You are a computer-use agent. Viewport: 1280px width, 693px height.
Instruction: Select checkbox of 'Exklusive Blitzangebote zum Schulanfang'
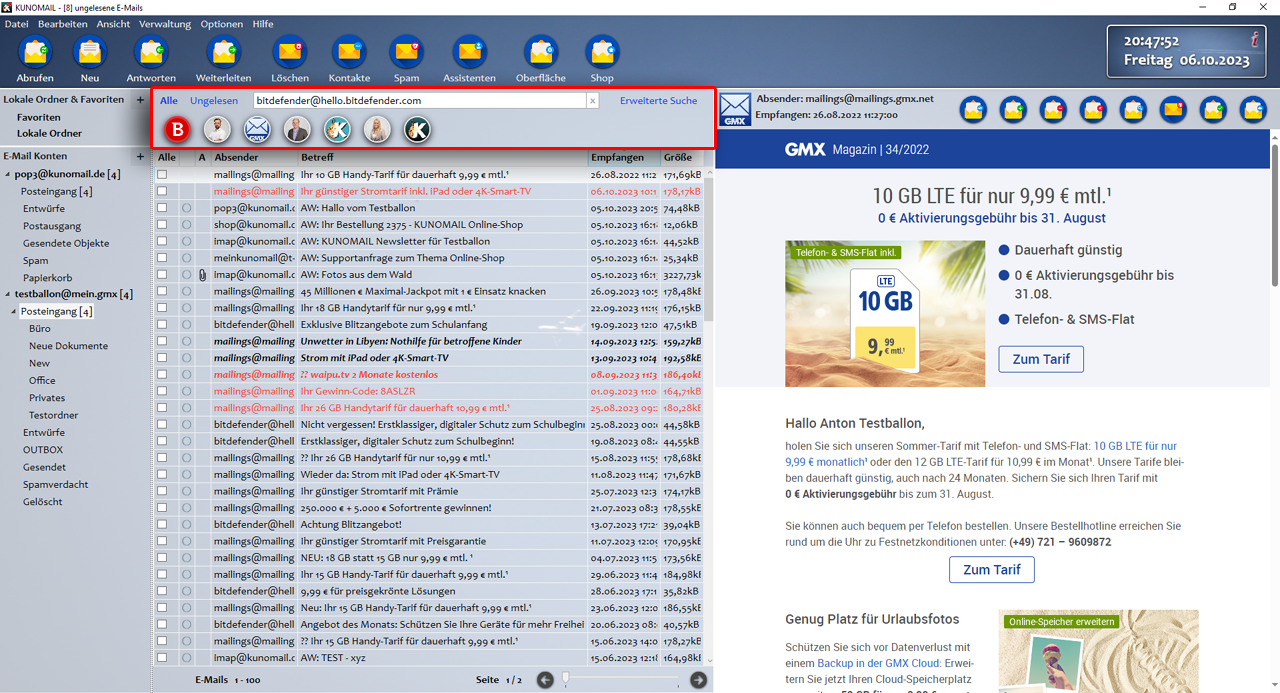pyautogui.click(x=162, y=324)
